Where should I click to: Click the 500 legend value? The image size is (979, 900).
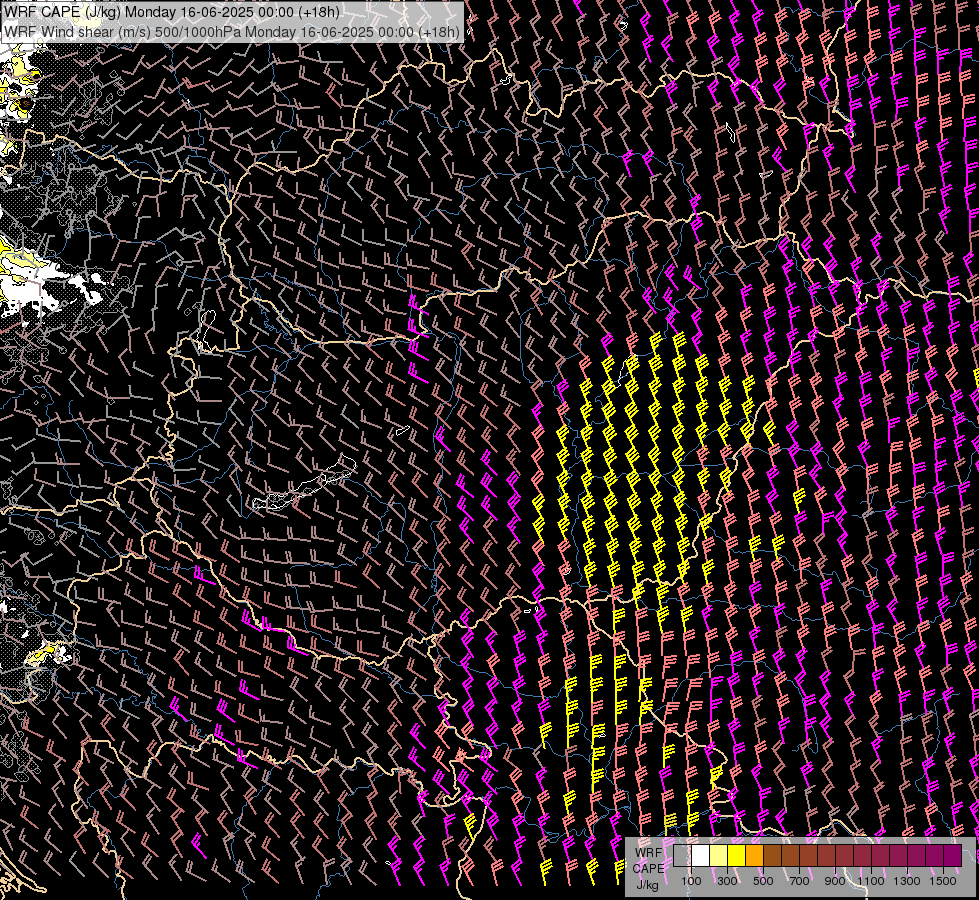click(763, 881)
